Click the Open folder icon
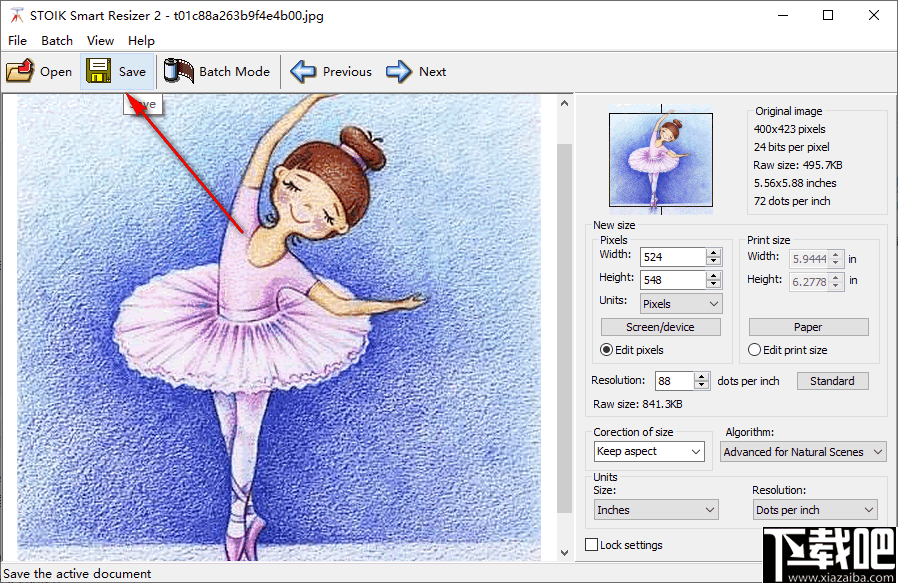 19,71
